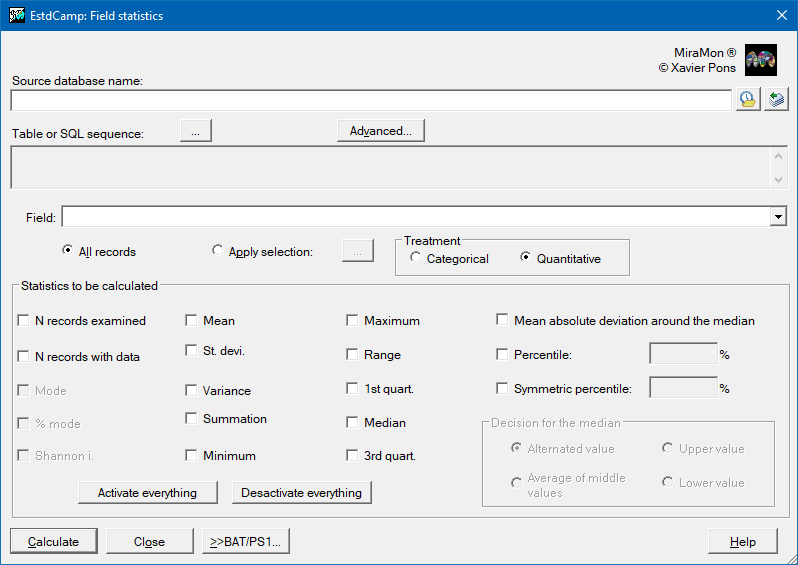Select Categorical treatment radio button
798x565 pixels.
[416, 258]
